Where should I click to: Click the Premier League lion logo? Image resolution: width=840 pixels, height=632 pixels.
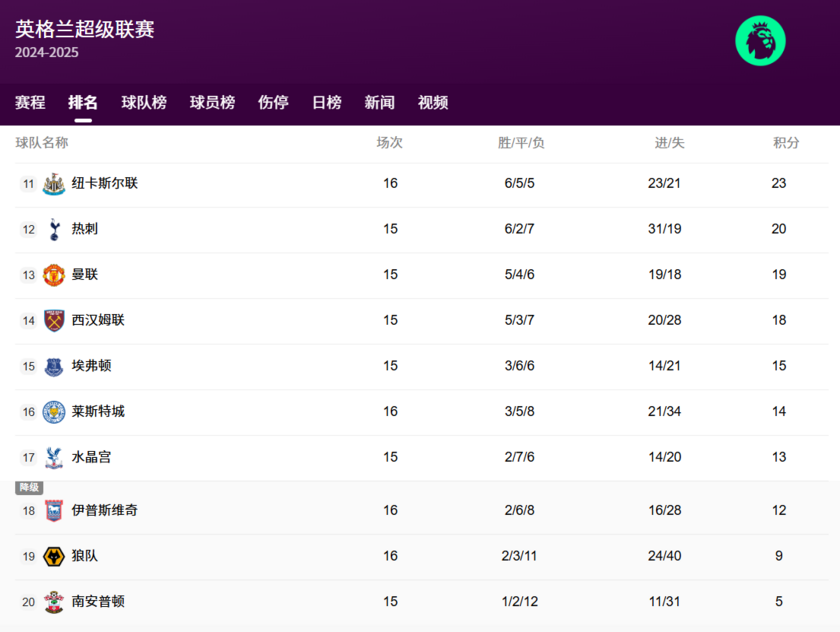(760, 41)
